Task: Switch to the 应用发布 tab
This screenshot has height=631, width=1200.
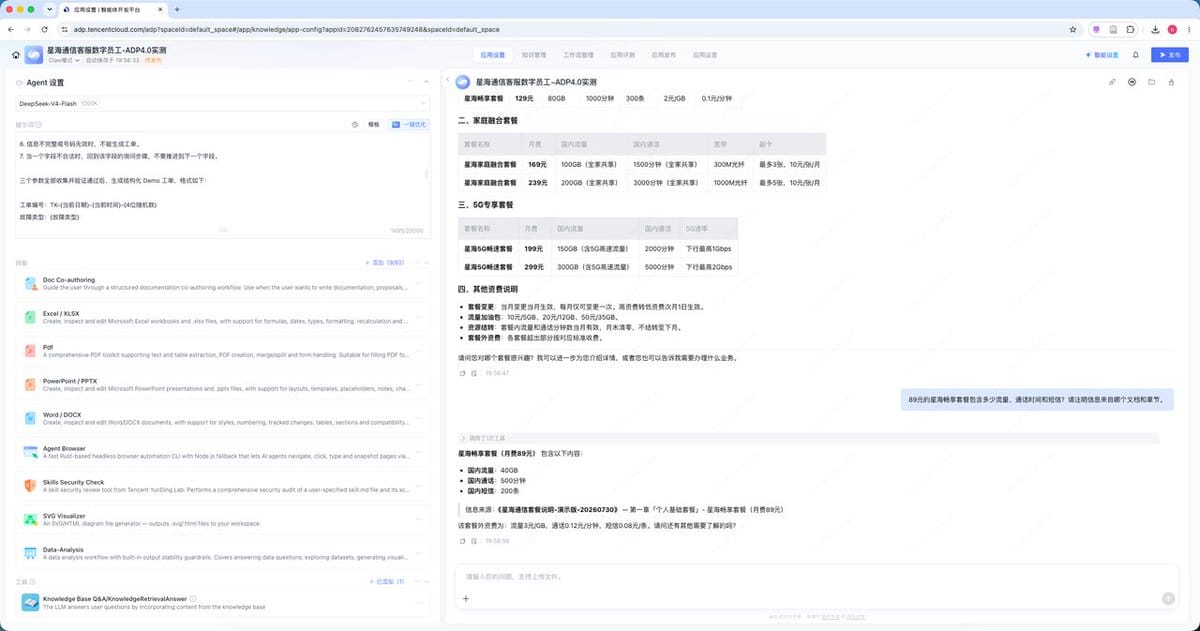Action: [x=664, y=55]
